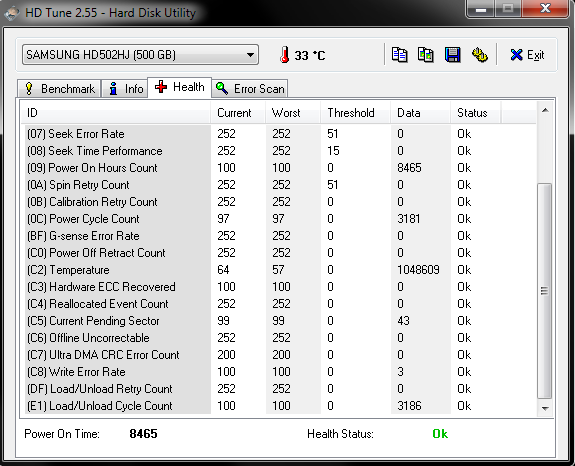The height and width of the screenshot is (466, 575).
Task: Select the Health tab
Action: 180,87
